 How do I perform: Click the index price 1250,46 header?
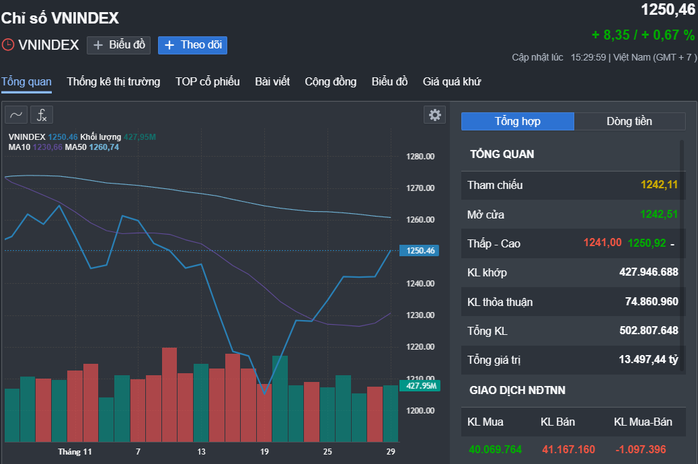click(668, 10)
